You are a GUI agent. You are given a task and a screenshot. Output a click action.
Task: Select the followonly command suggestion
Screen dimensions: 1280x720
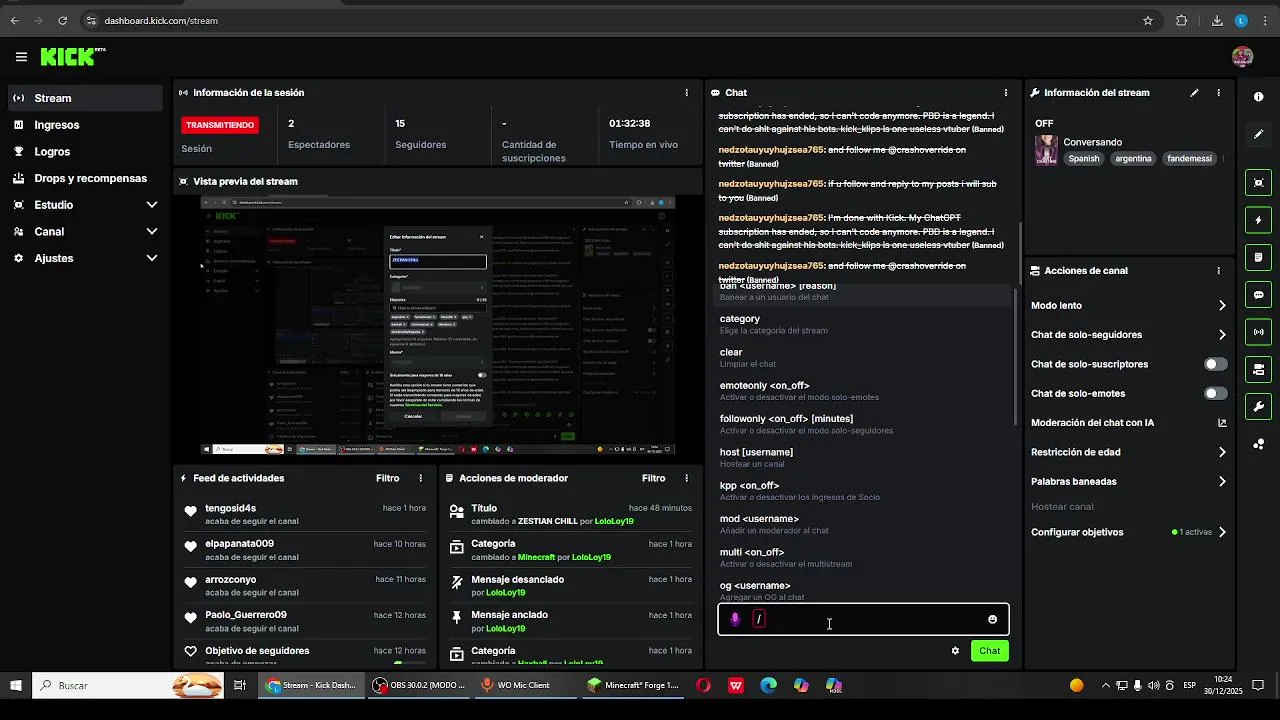point(863,424)
